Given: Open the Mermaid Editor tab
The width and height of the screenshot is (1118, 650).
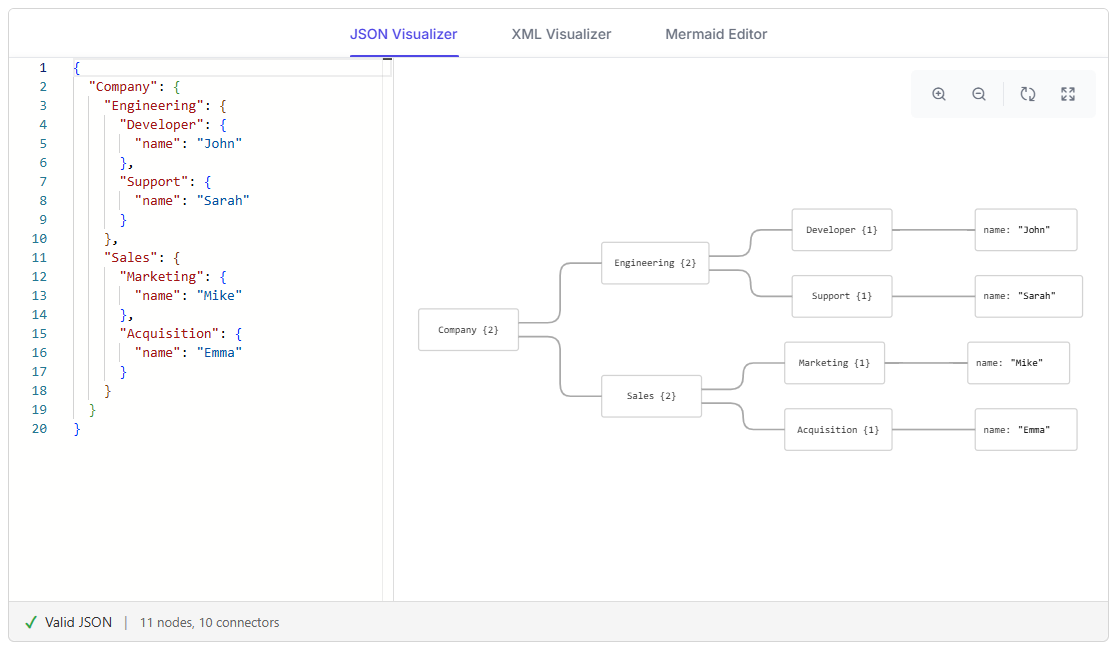Looking at the screenshot, I should (716, 34).
